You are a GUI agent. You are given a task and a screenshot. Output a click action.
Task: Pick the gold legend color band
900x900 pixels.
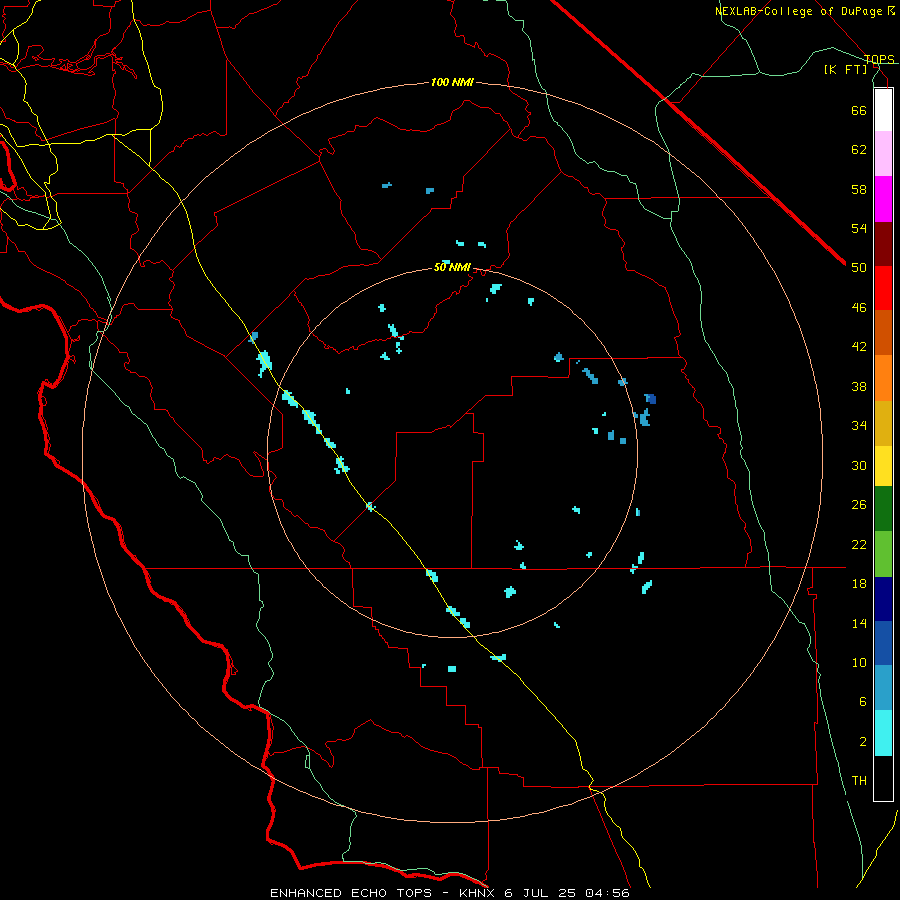pos(883,423)
